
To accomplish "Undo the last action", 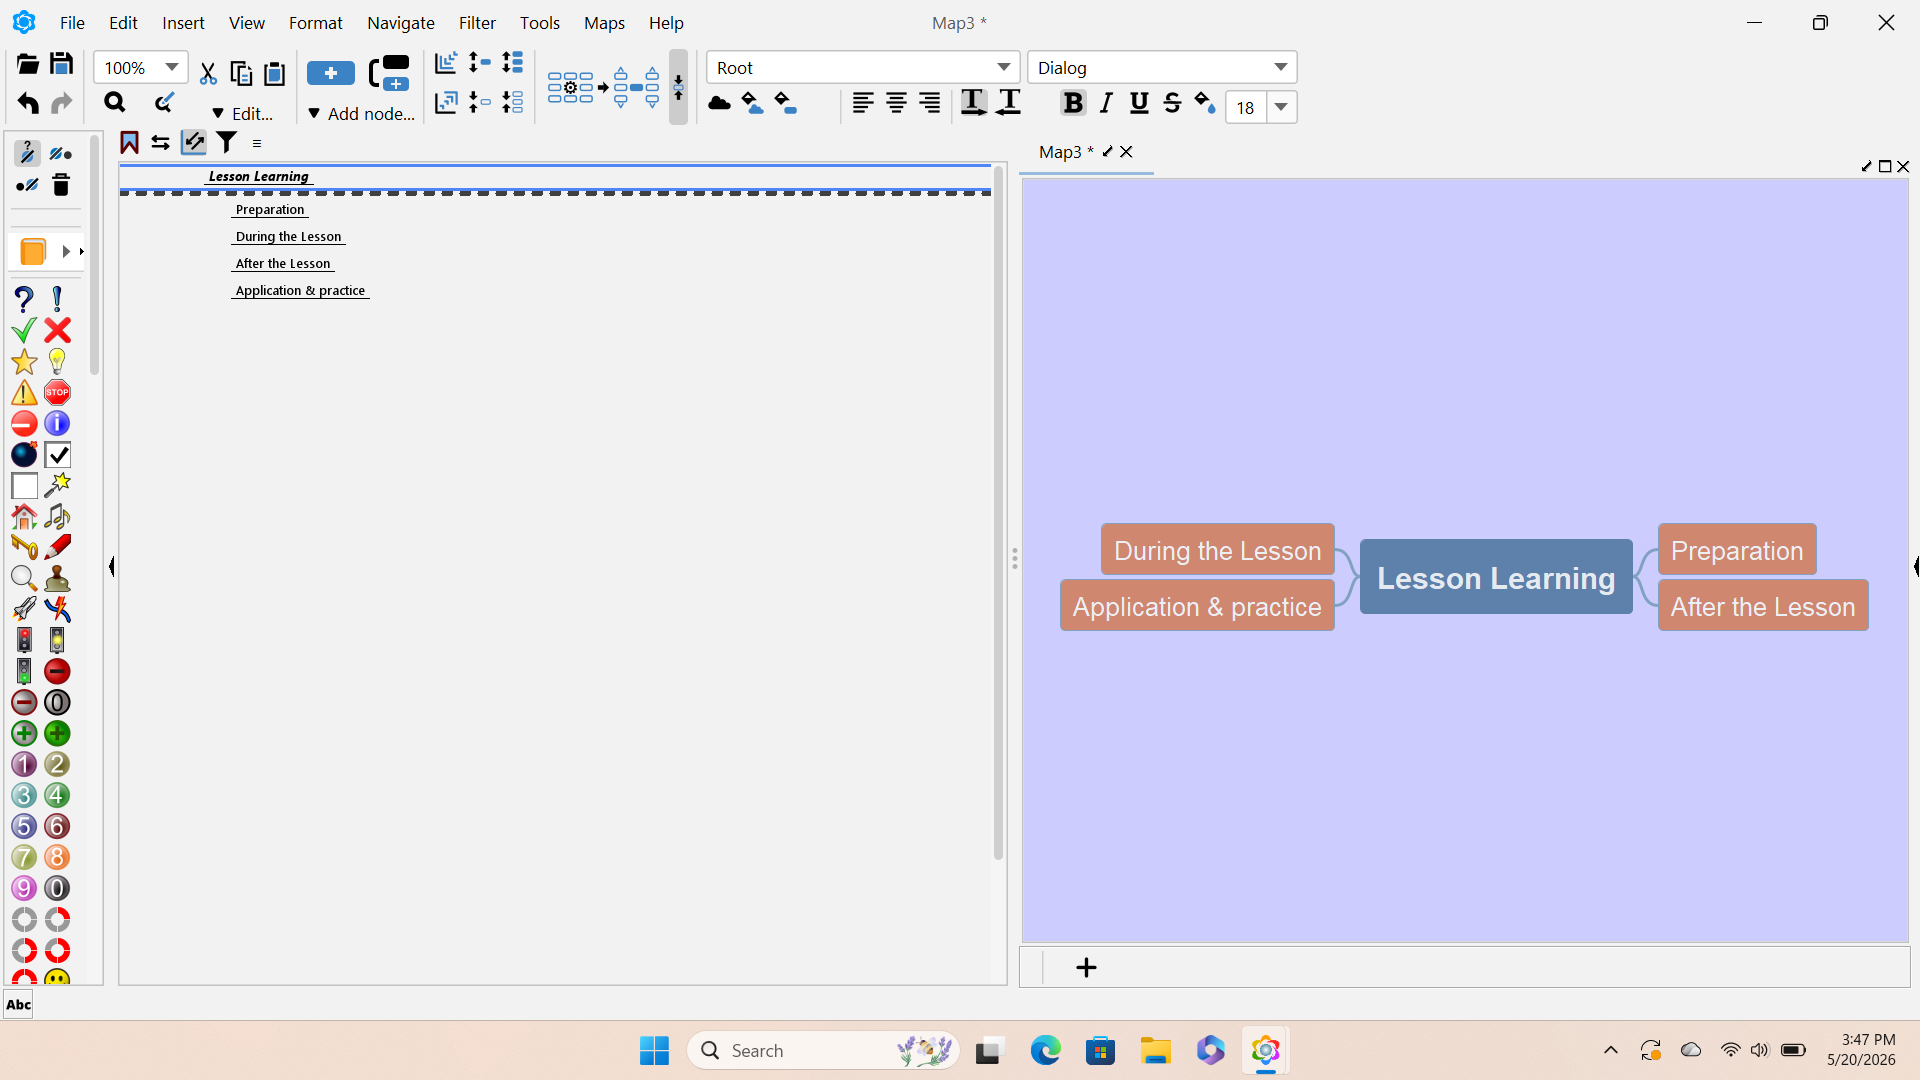I will [x=27, y=103].
